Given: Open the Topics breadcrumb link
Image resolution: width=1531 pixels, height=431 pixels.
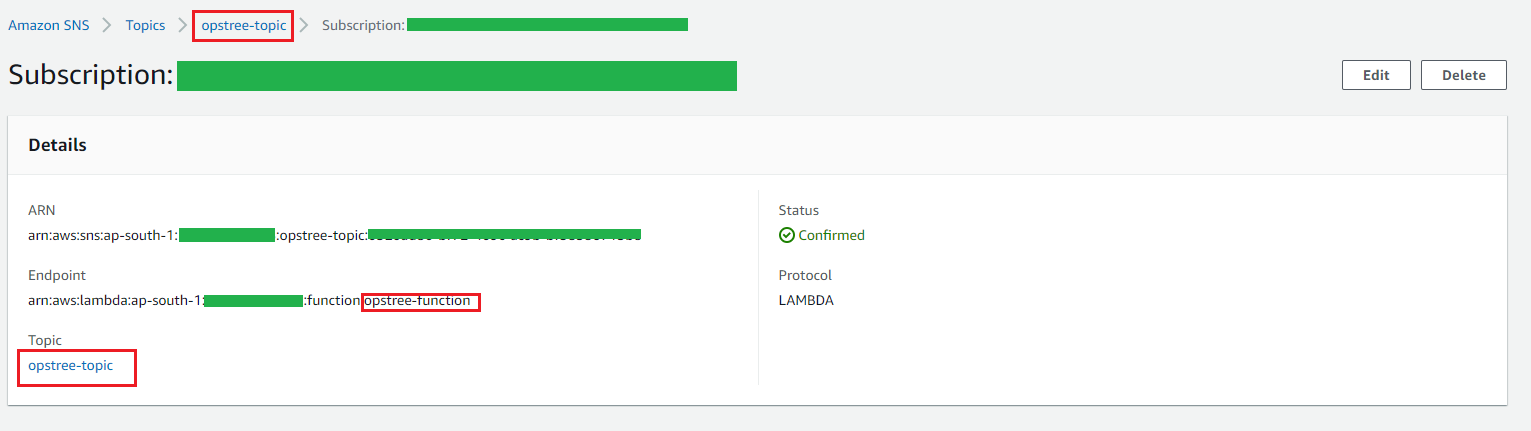Looking at the screenshot, I should click(x=145, y=25).
